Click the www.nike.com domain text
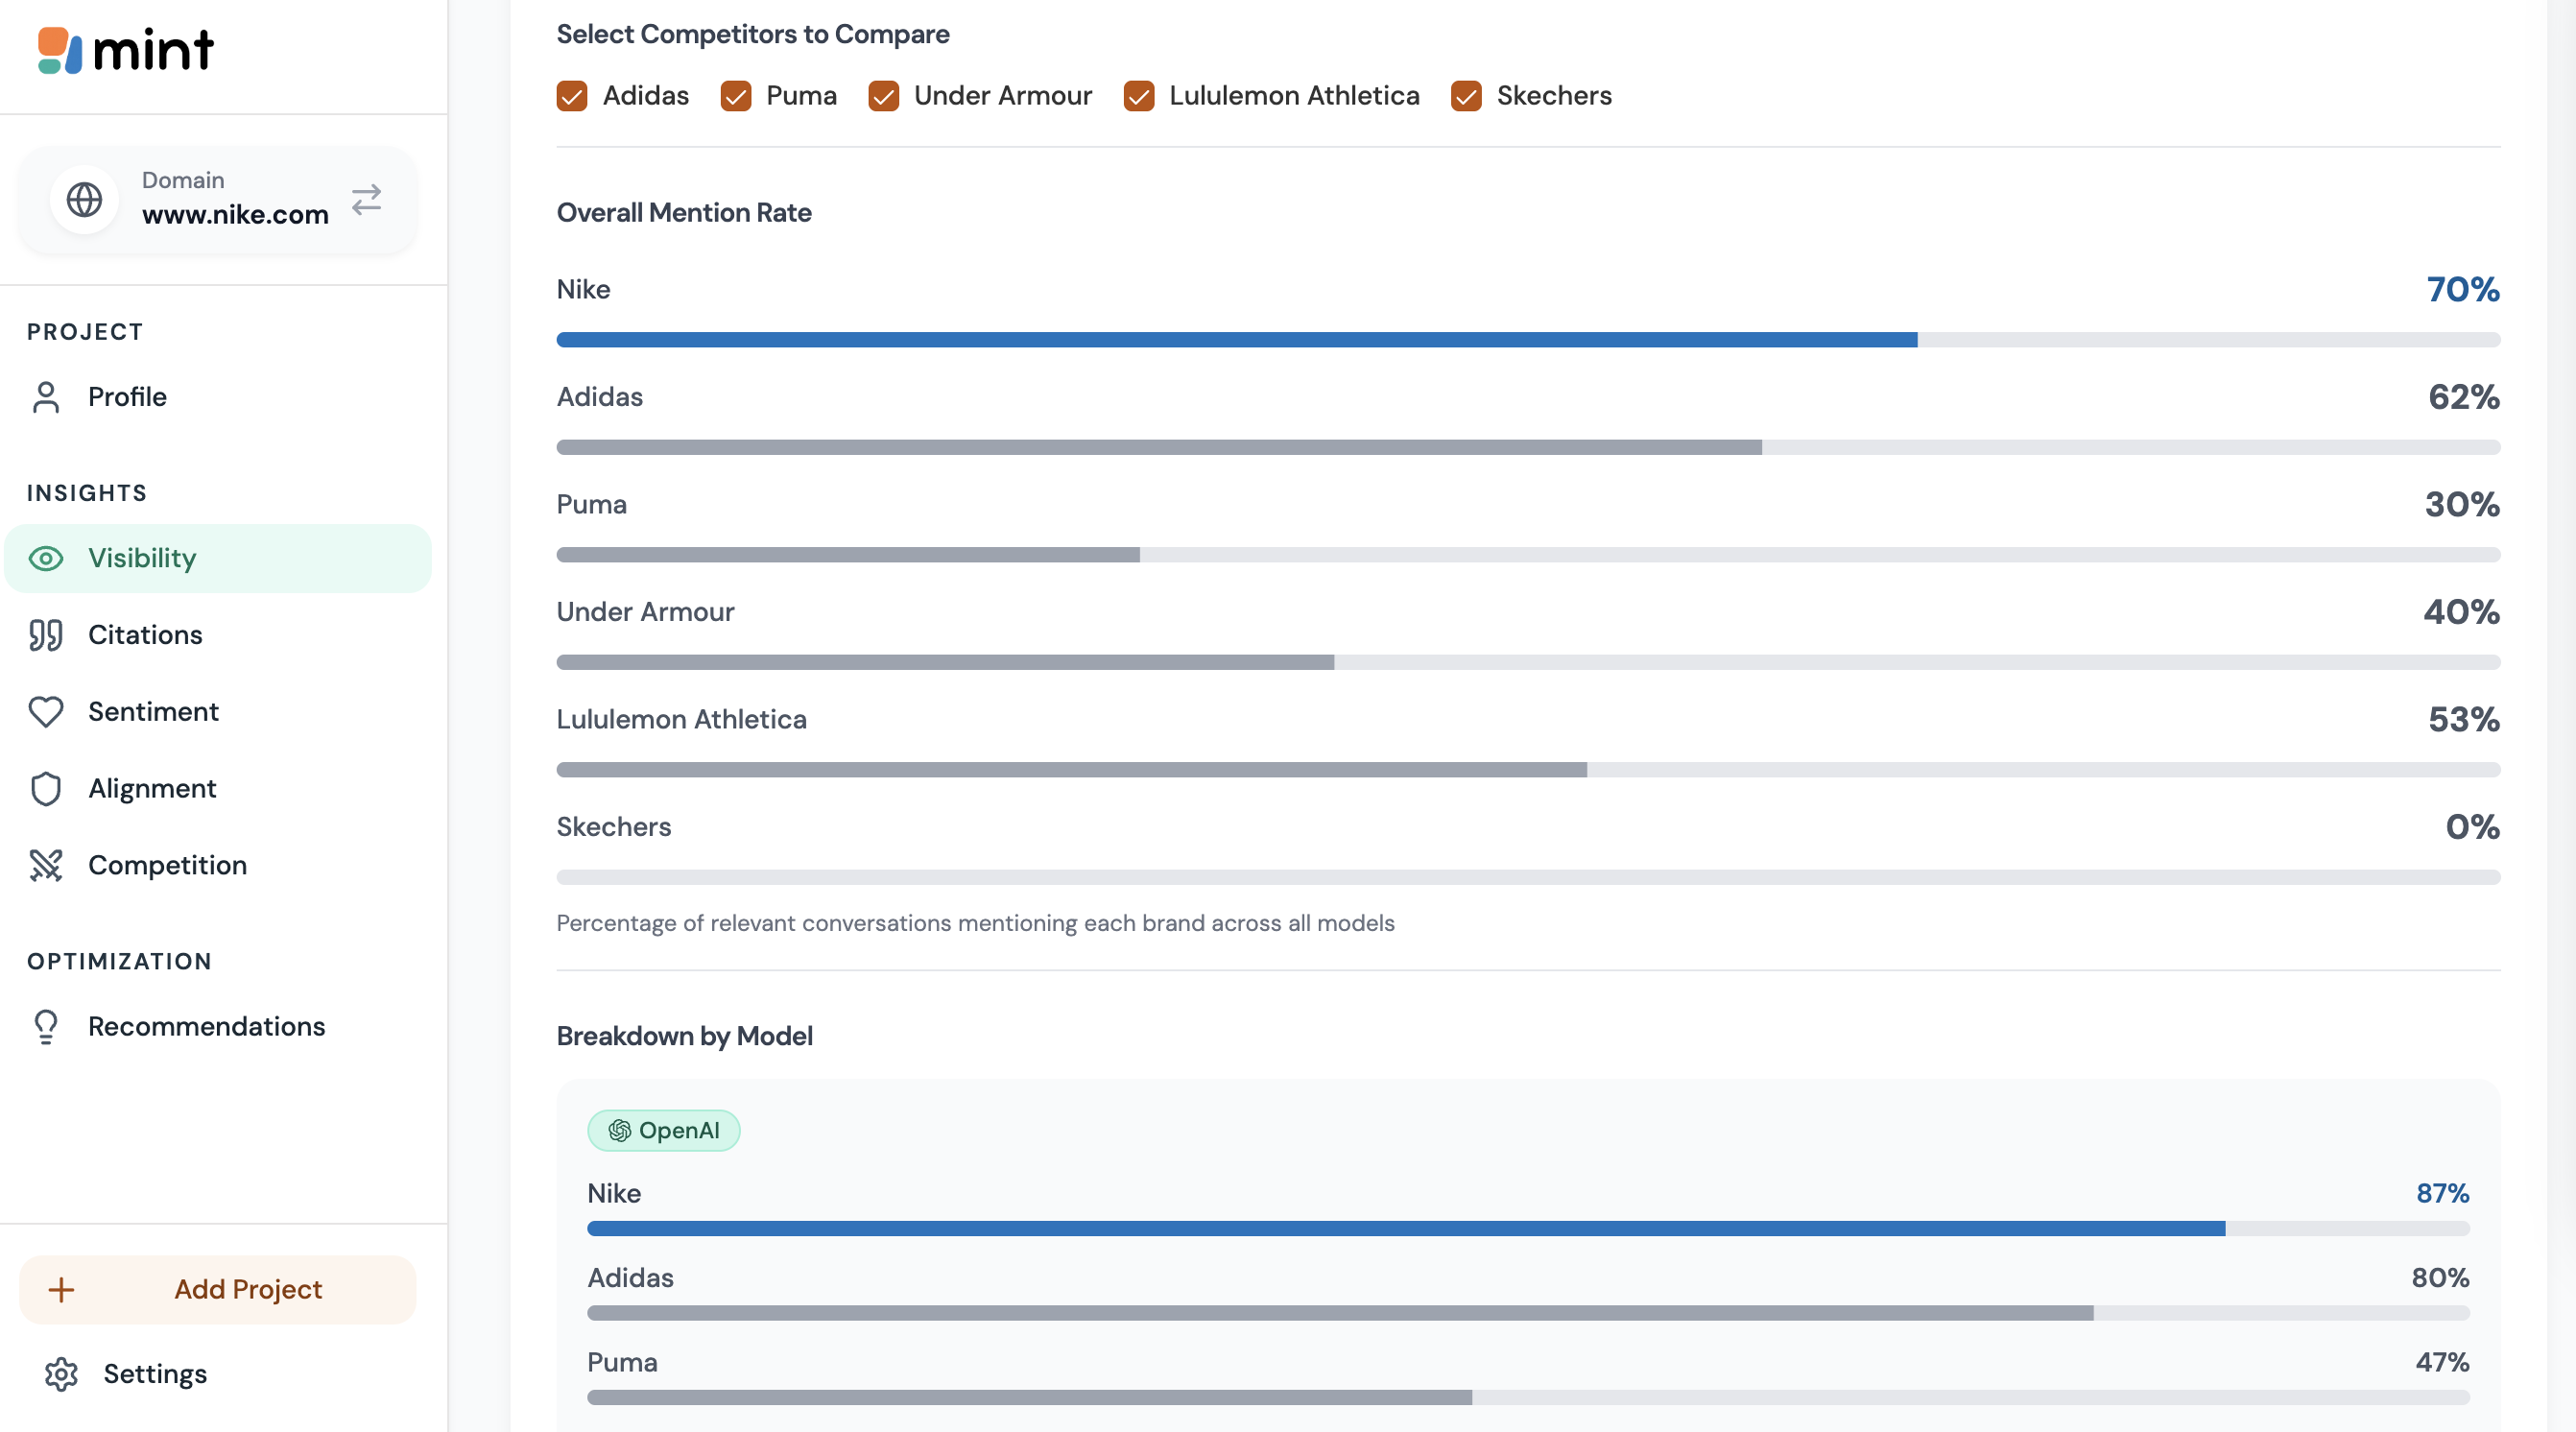 tap(235, 214)
